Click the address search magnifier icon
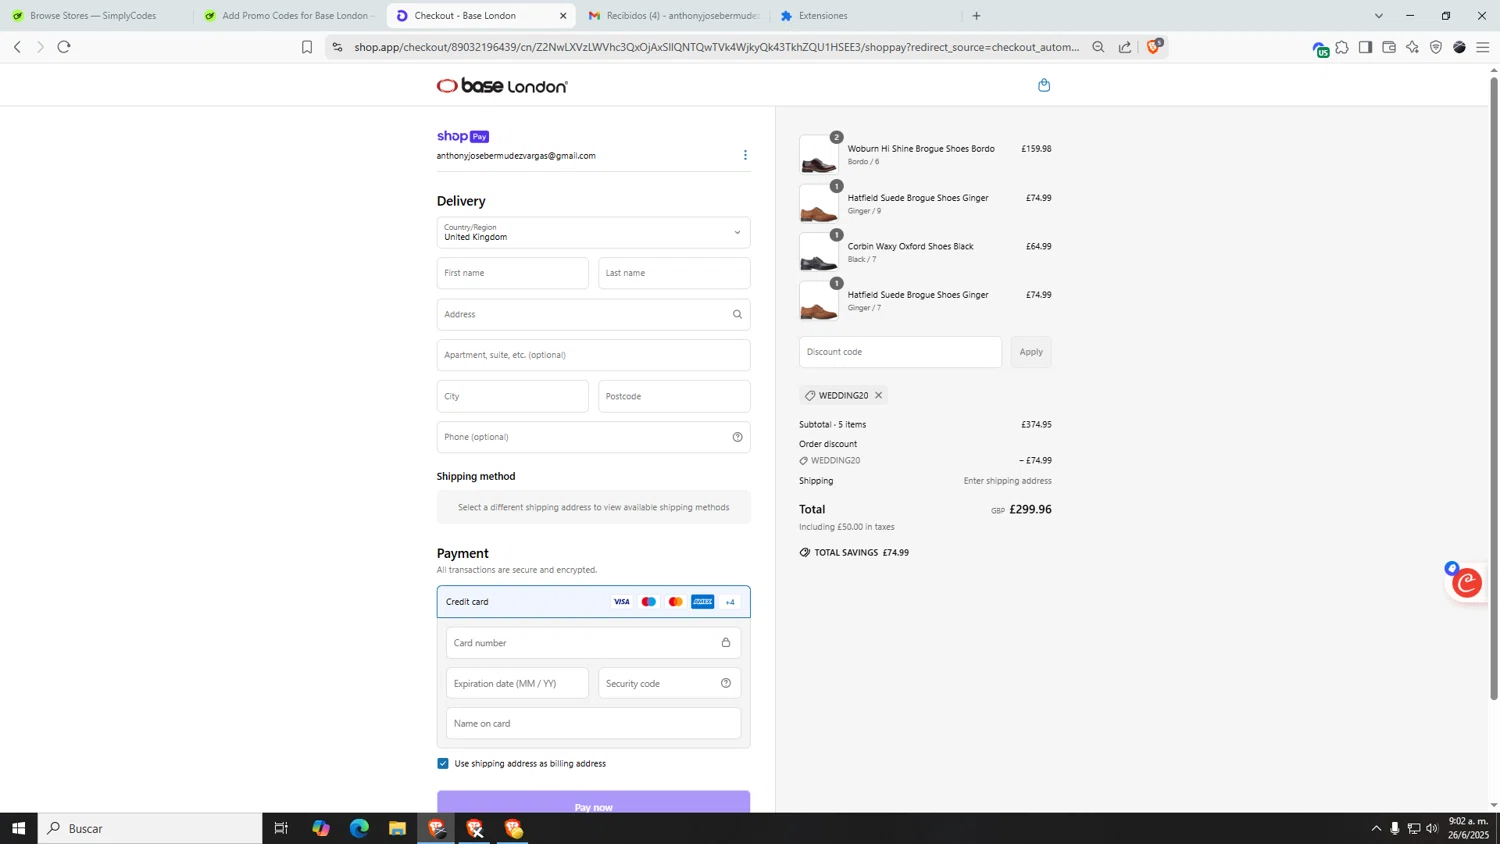The height and width of the screenshot is (844, 1500). coord(737,314)
